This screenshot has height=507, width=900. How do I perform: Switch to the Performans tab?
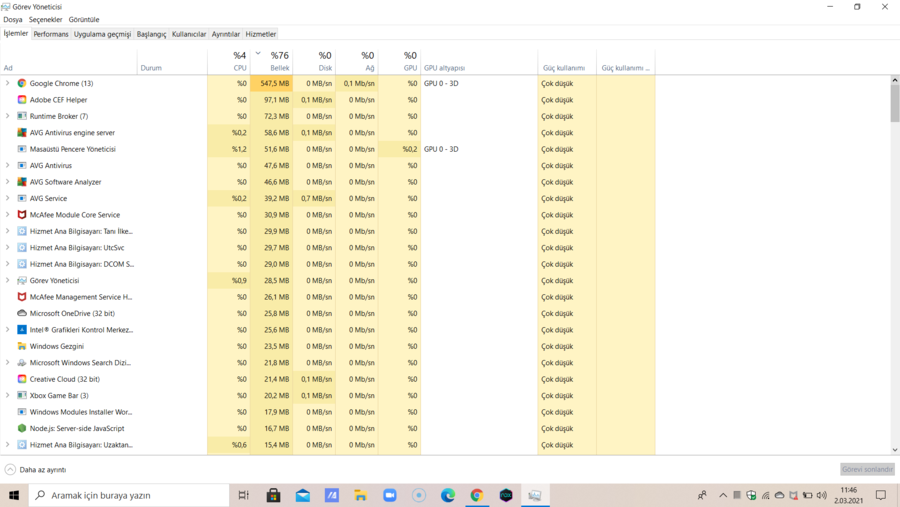[x=51, y=34]
